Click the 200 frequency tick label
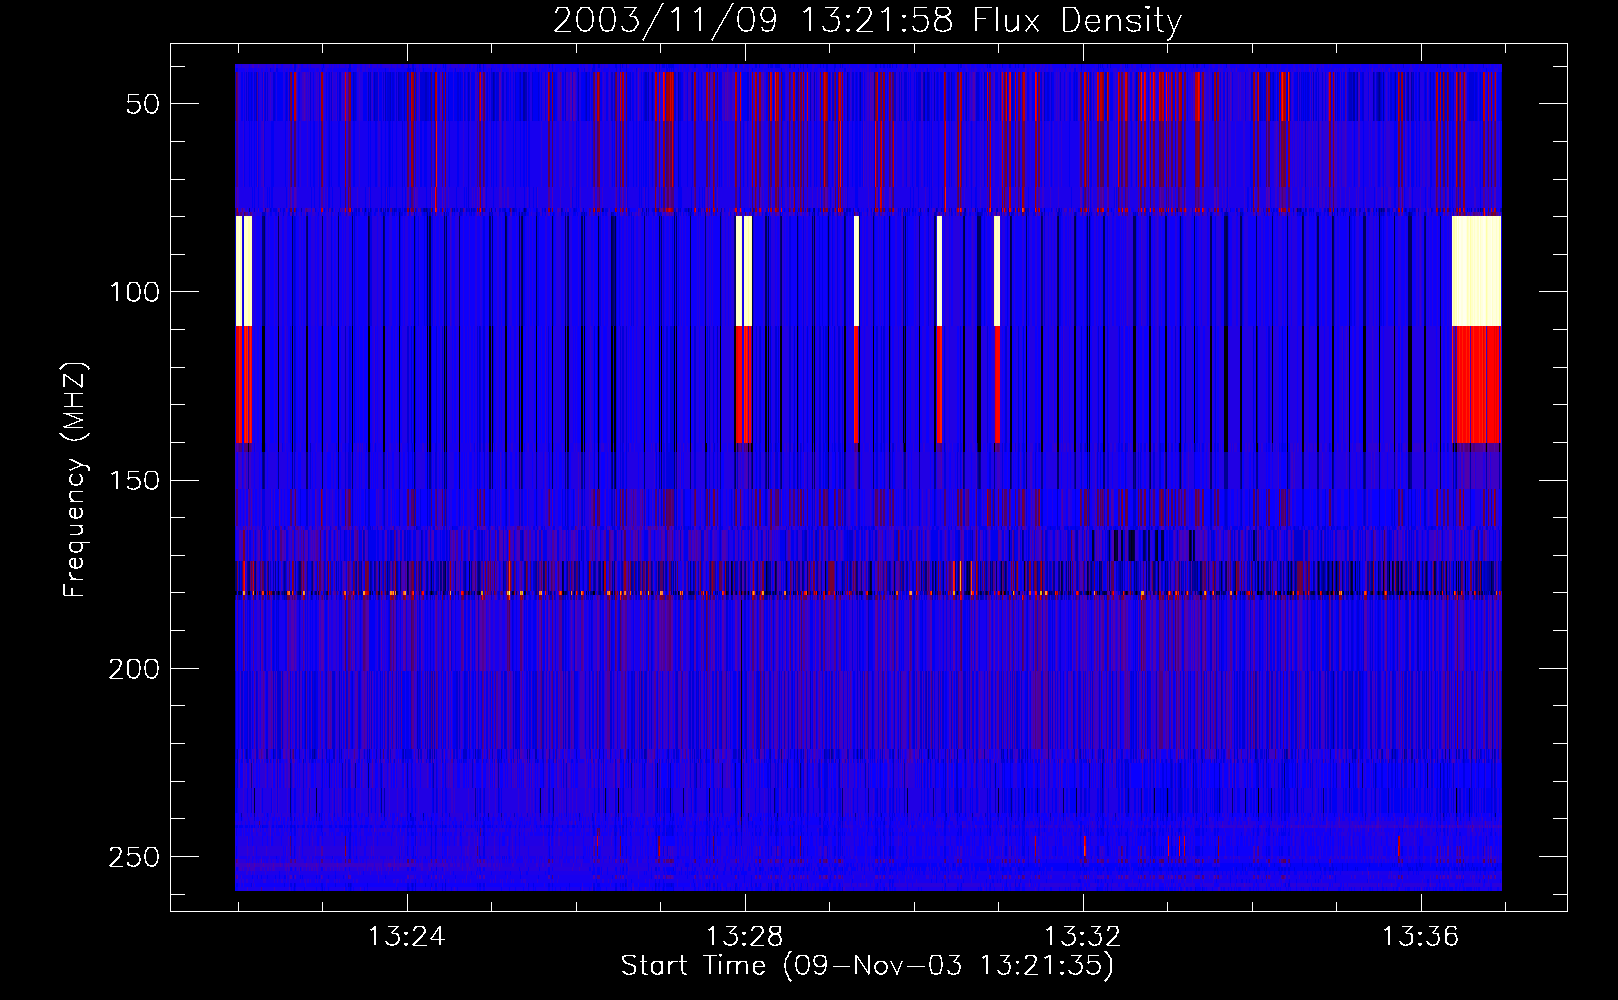 coord(134,669)
